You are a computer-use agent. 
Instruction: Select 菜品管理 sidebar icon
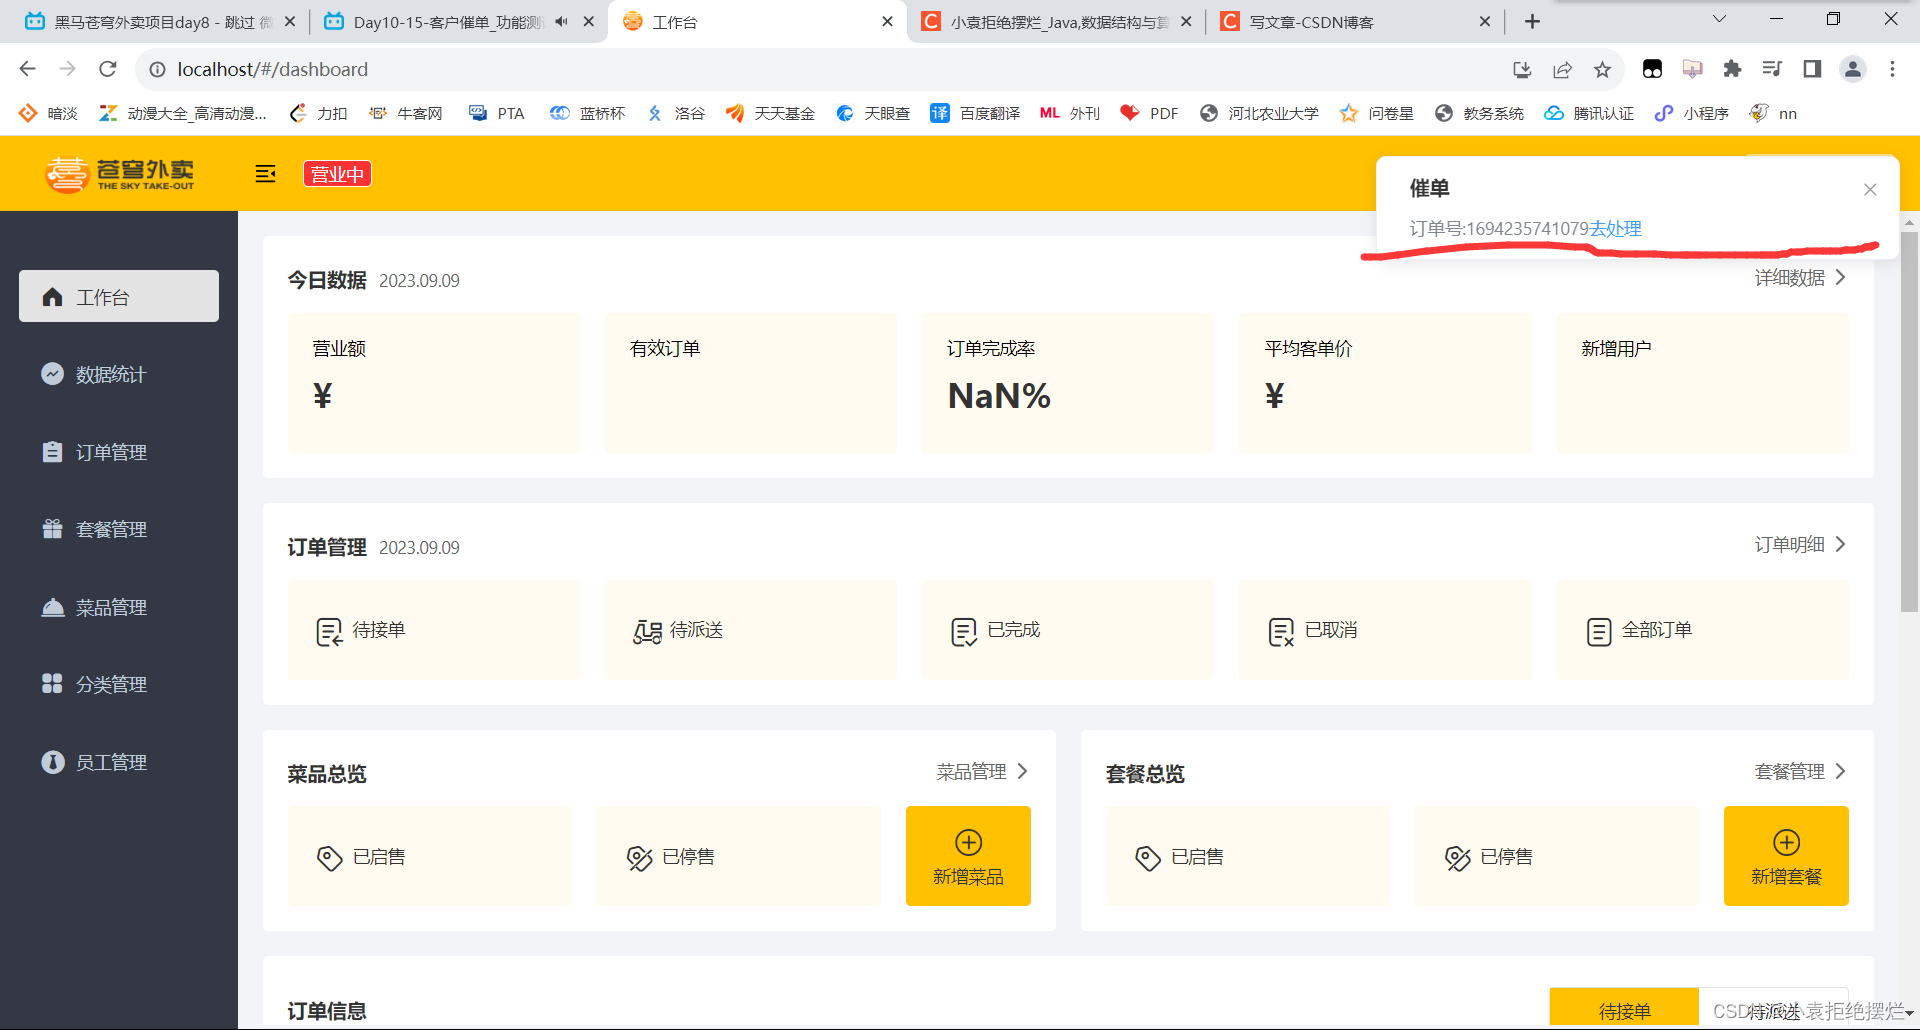52,606
